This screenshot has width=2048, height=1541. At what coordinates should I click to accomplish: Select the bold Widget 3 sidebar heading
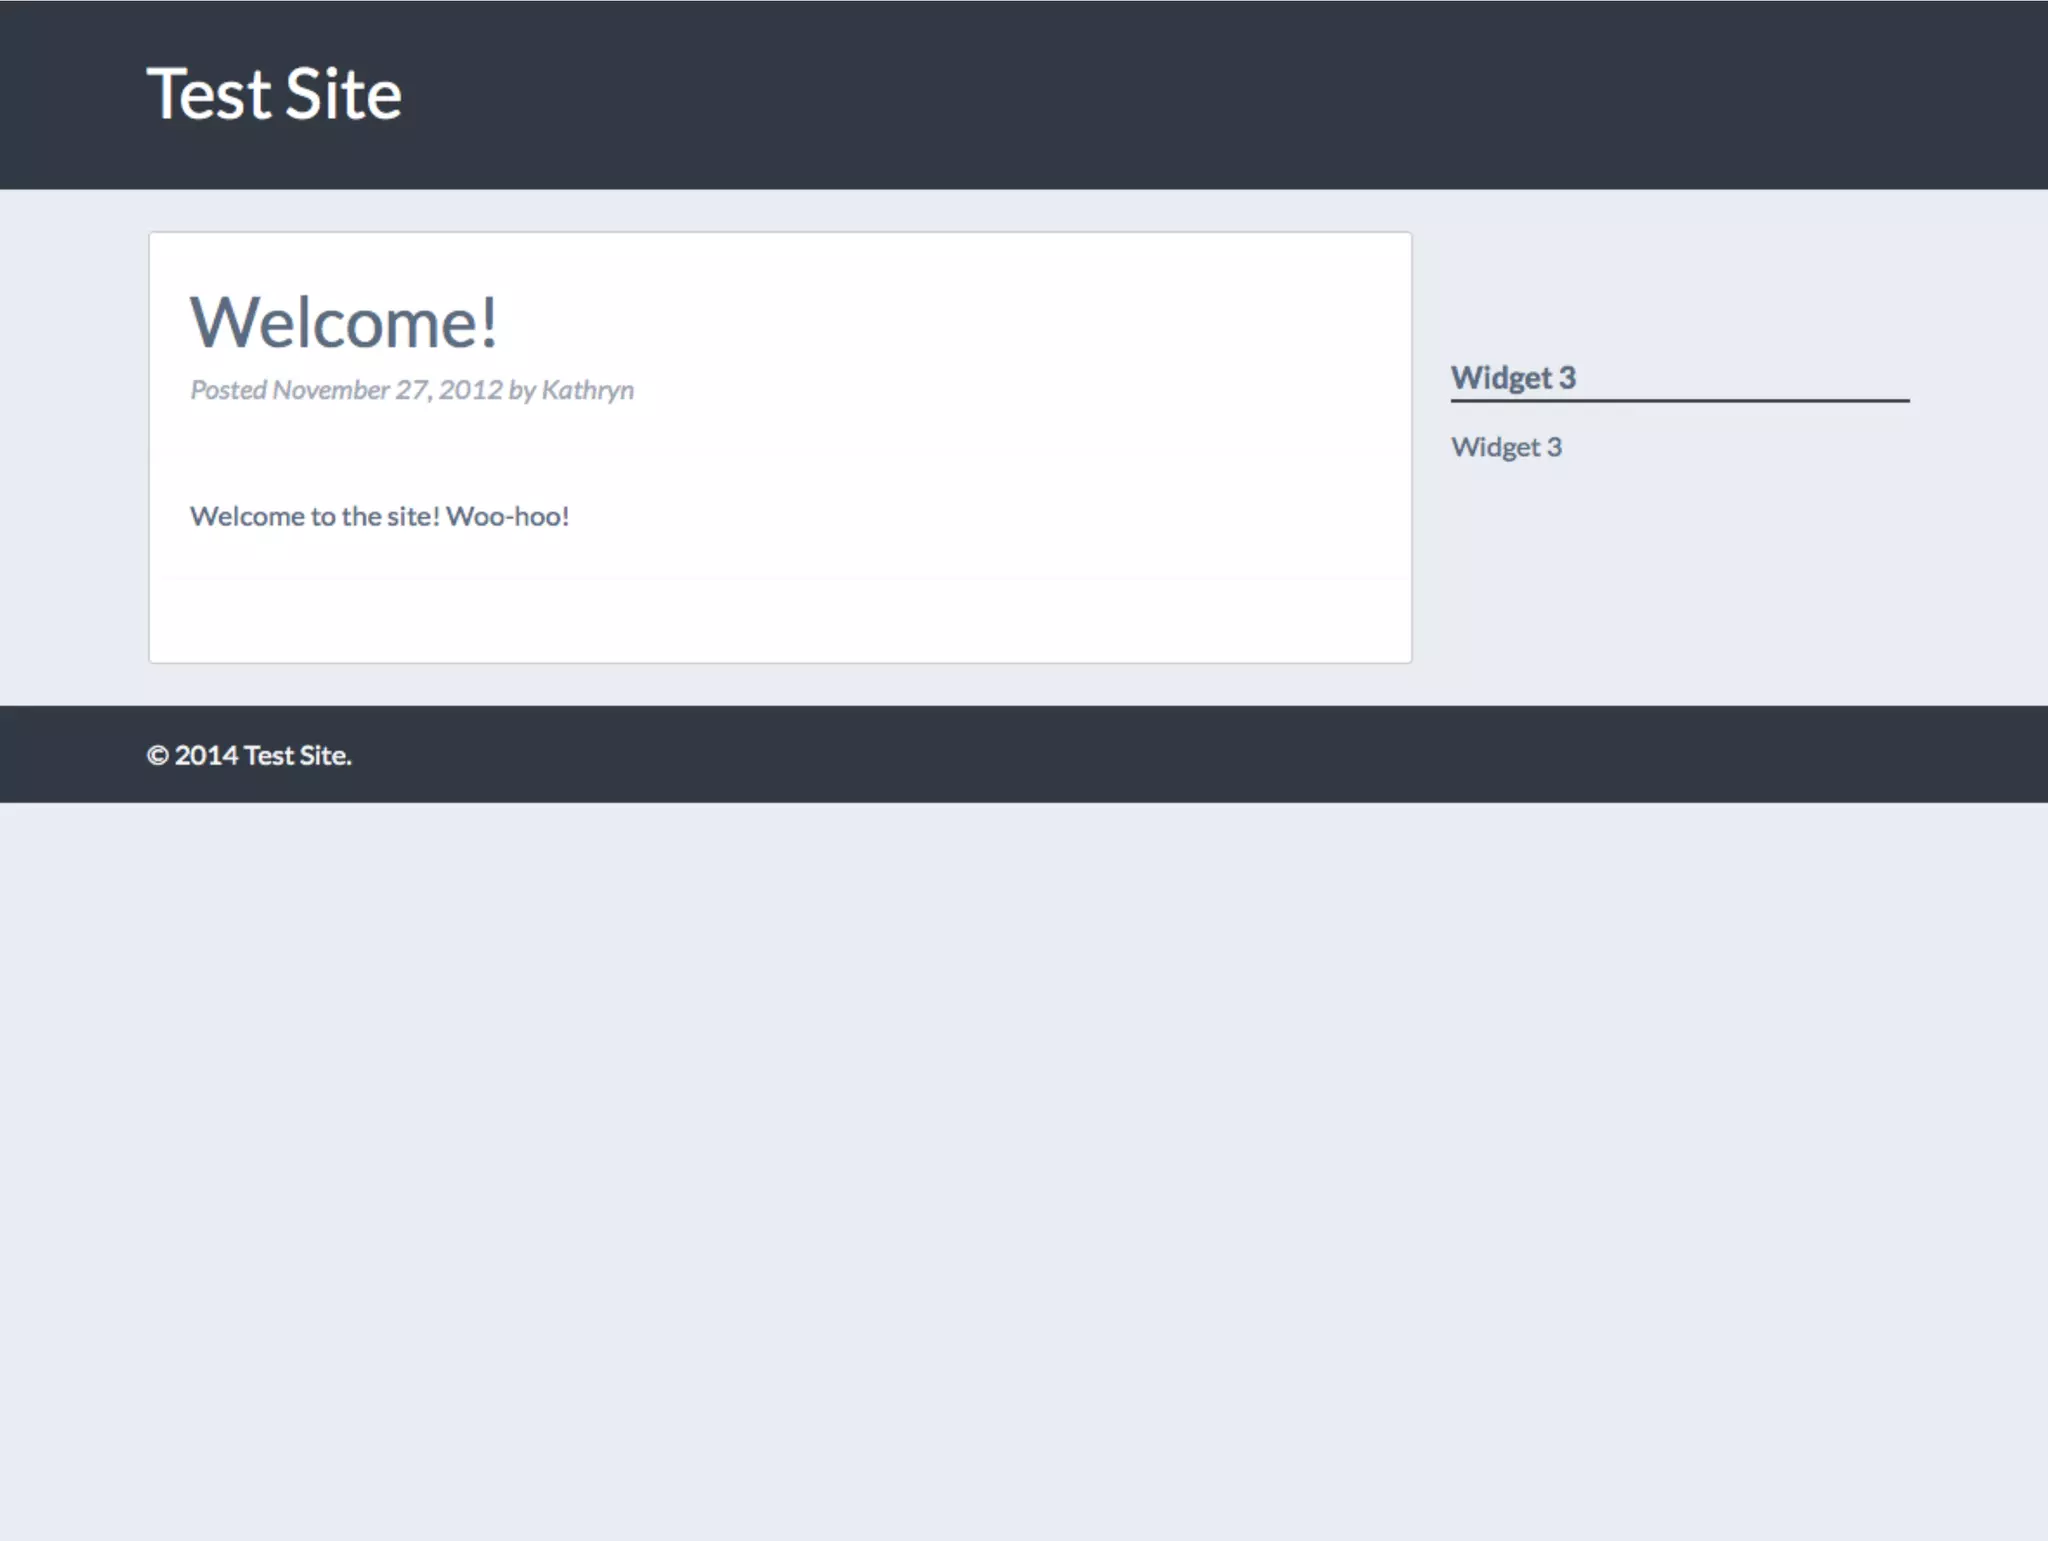tap(1512, 377)
